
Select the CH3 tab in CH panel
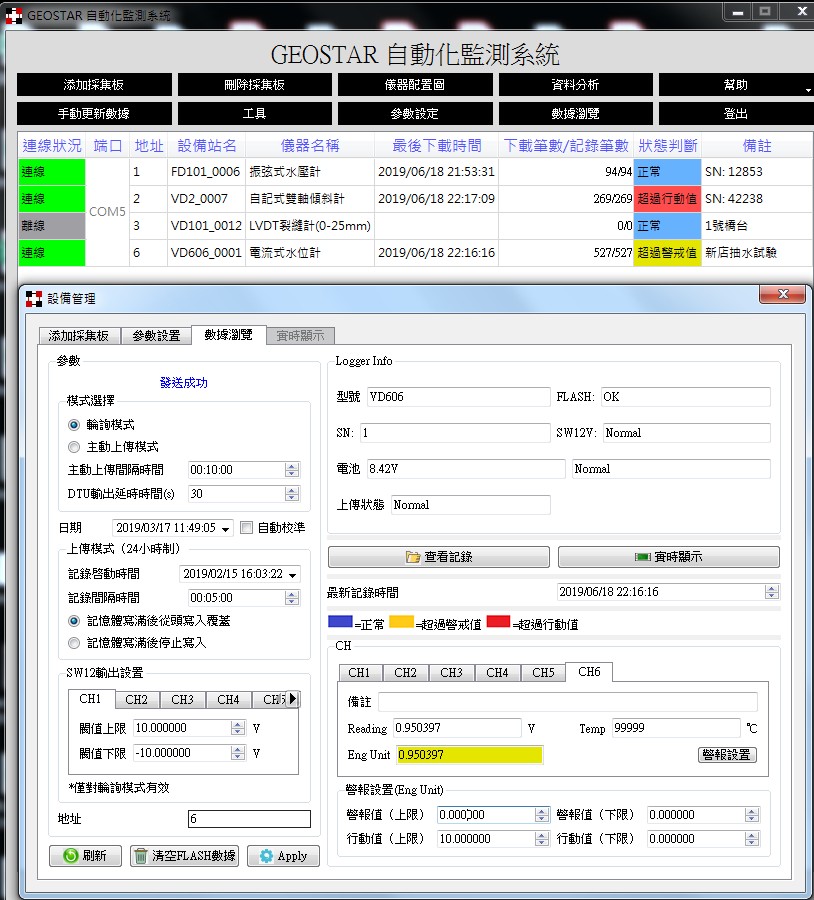coord(451,673)
